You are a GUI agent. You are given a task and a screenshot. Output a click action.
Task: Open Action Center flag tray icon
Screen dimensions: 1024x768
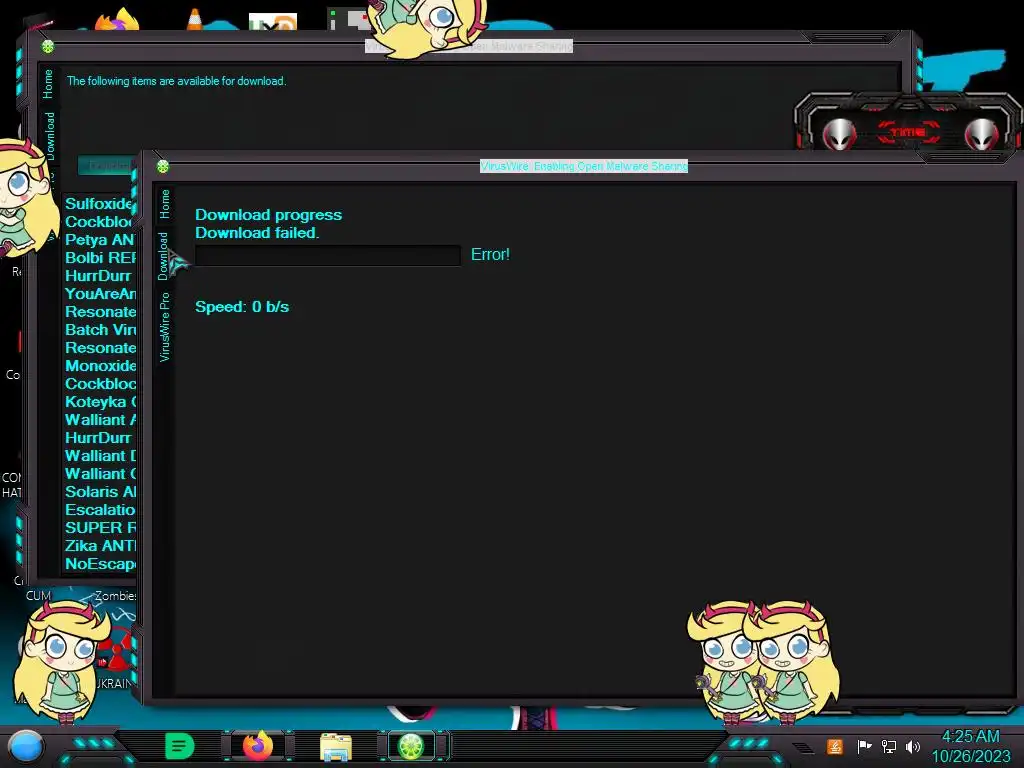[864, 746]
